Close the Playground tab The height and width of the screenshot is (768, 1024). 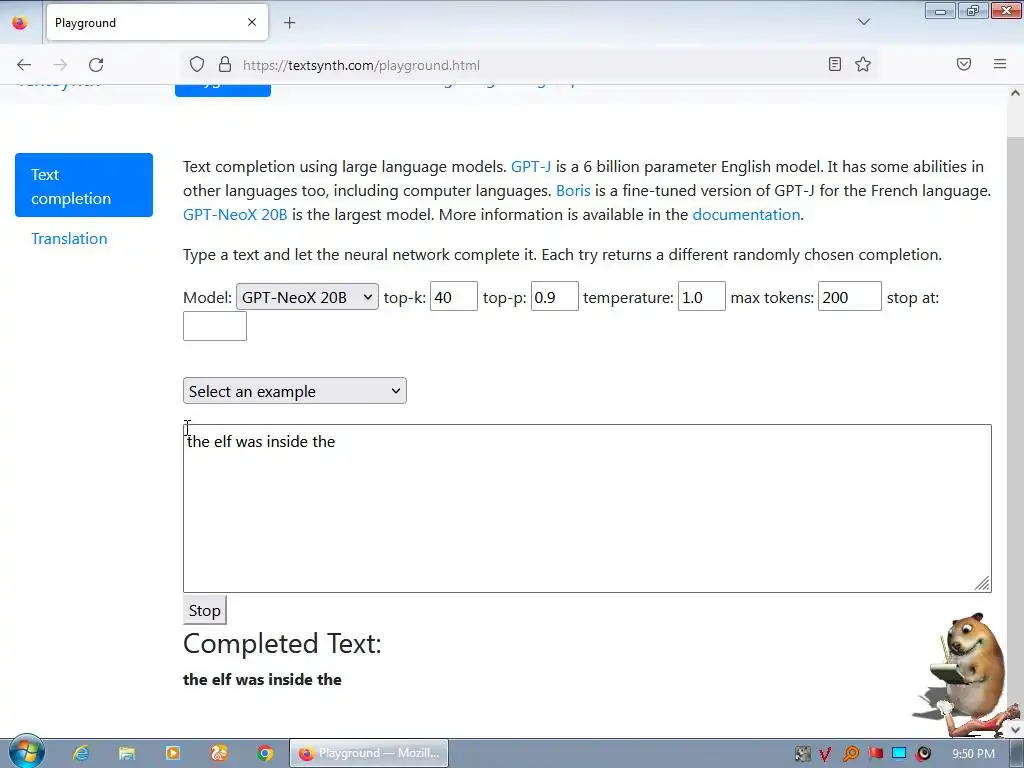[252, 22]
